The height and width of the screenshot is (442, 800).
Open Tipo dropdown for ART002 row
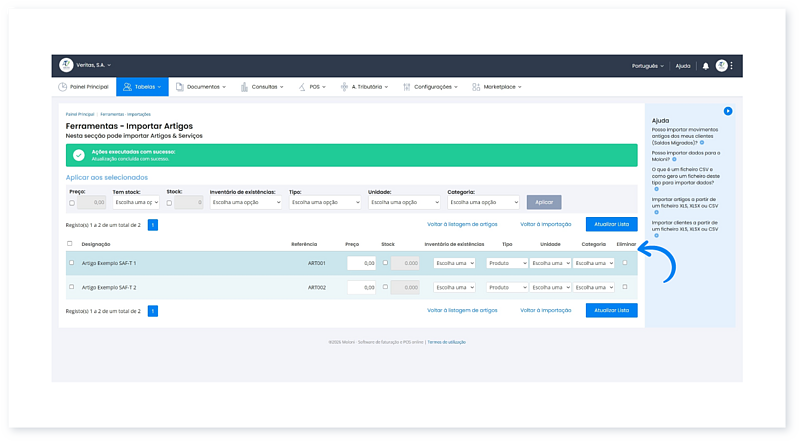coord(506,287)
